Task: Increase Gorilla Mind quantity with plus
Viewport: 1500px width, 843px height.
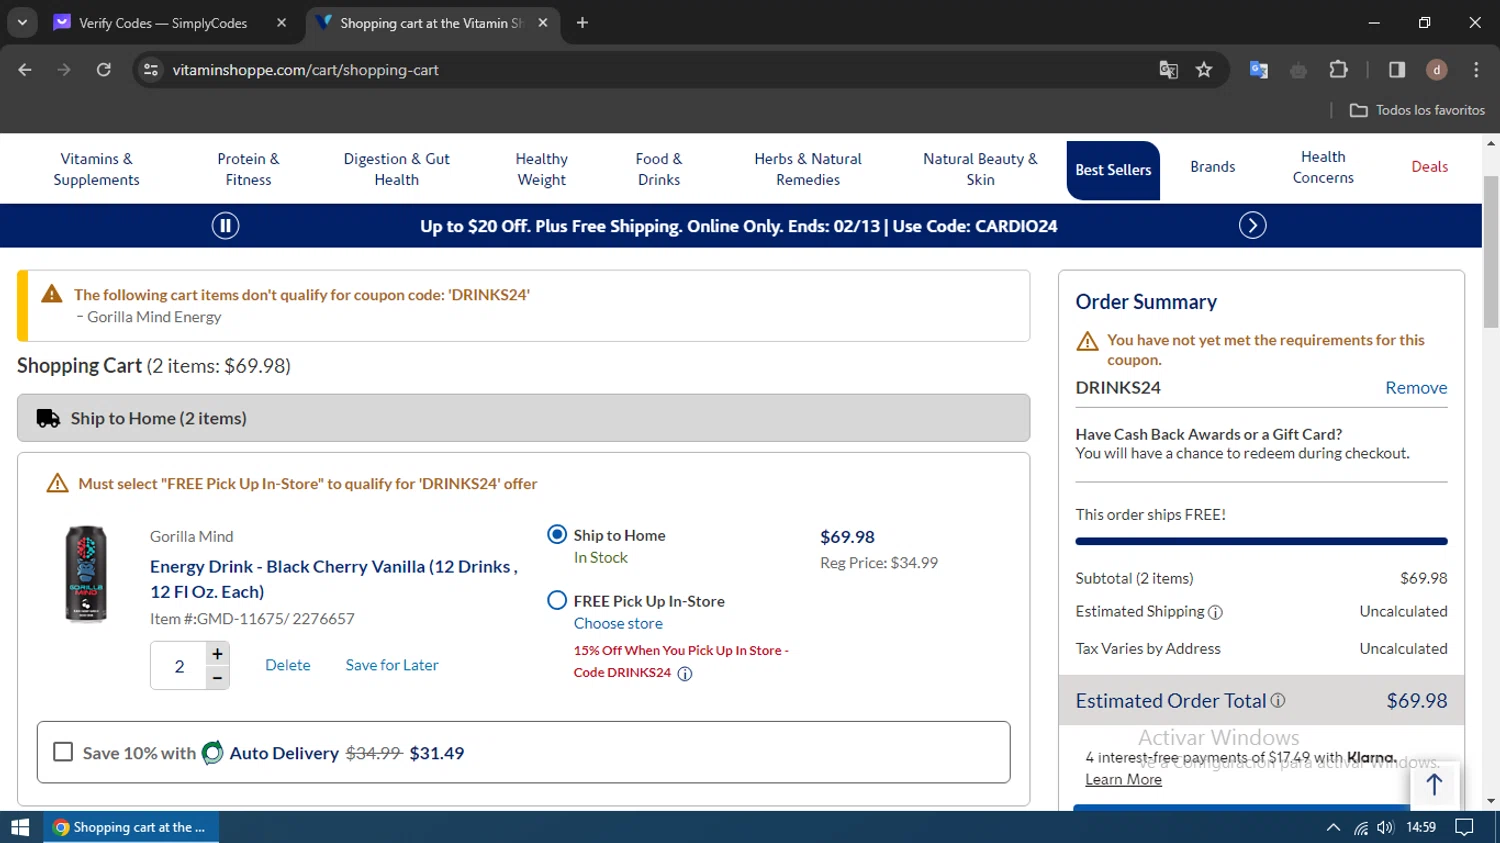Action: (x=217, y=654)
